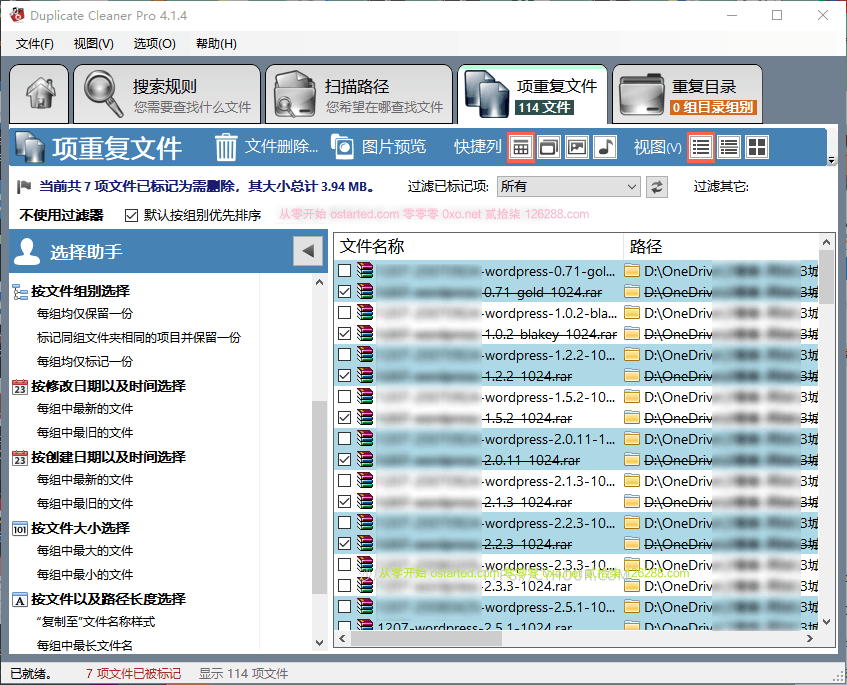
Task: Switch to the first list view icon
Action: pyautogui.click(x=701, y=147)
